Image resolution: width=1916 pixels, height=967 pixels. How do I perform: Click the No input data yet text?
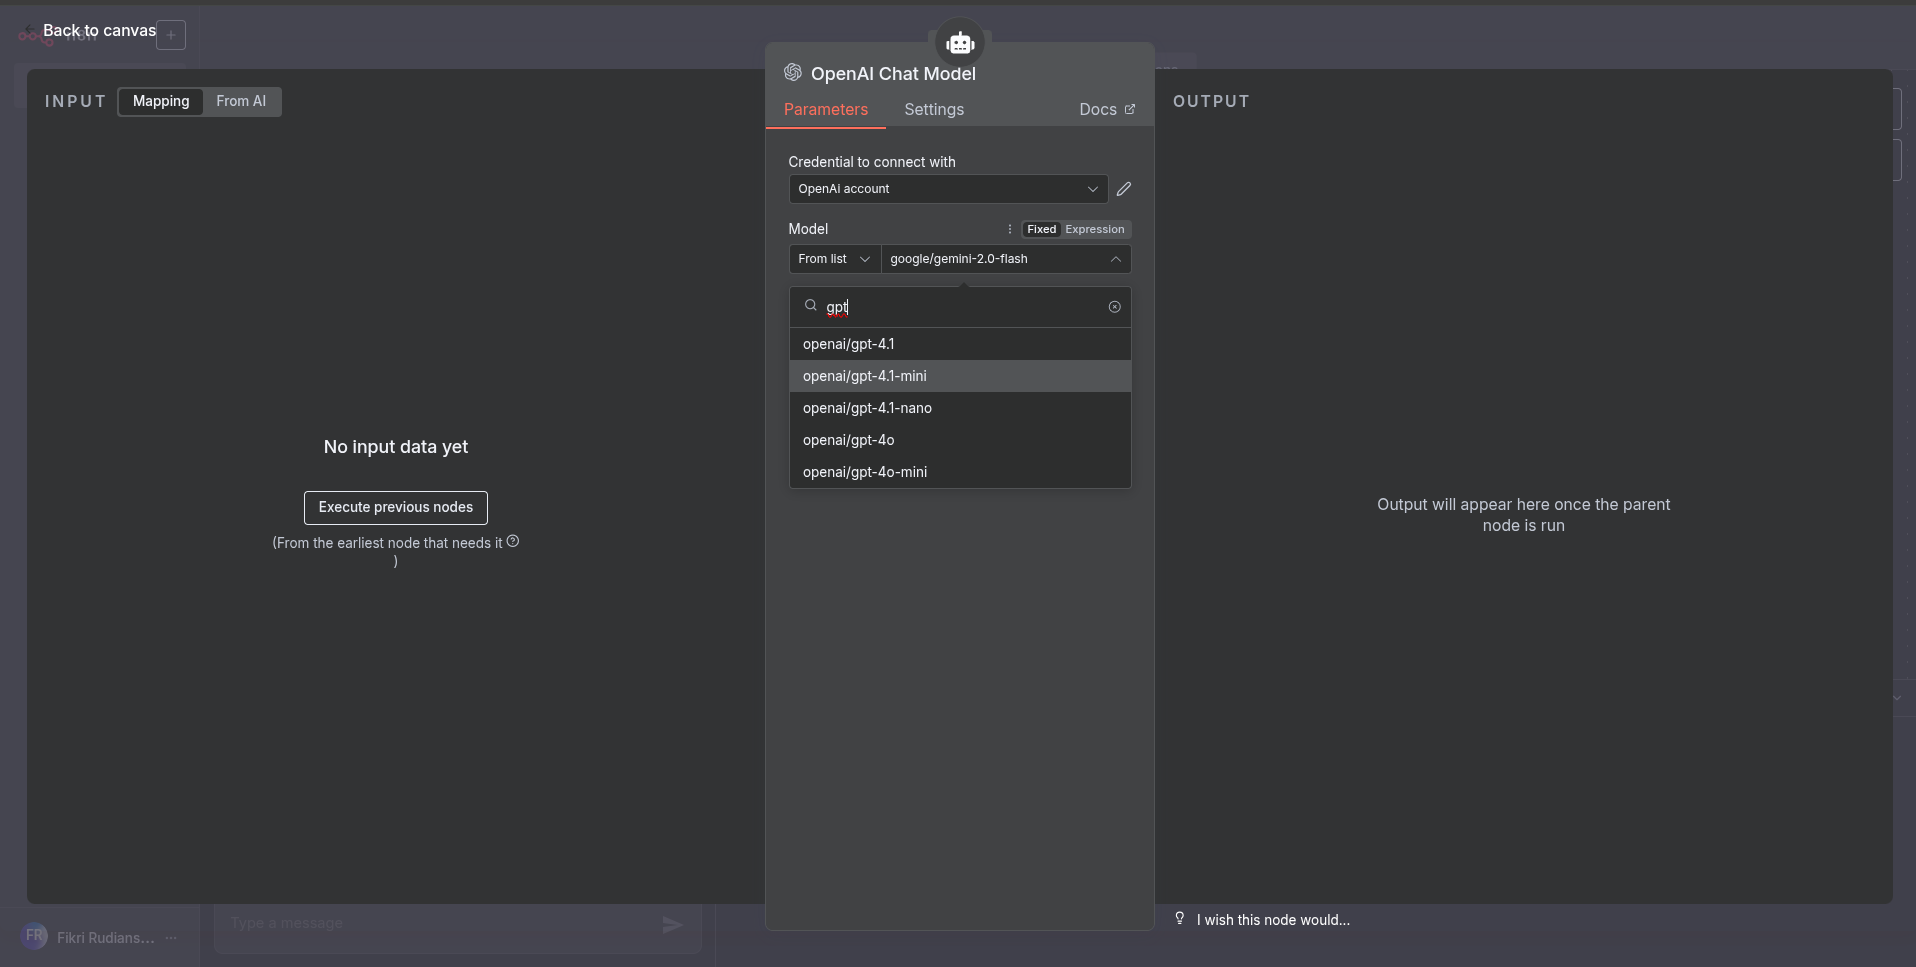pos(396,447)
